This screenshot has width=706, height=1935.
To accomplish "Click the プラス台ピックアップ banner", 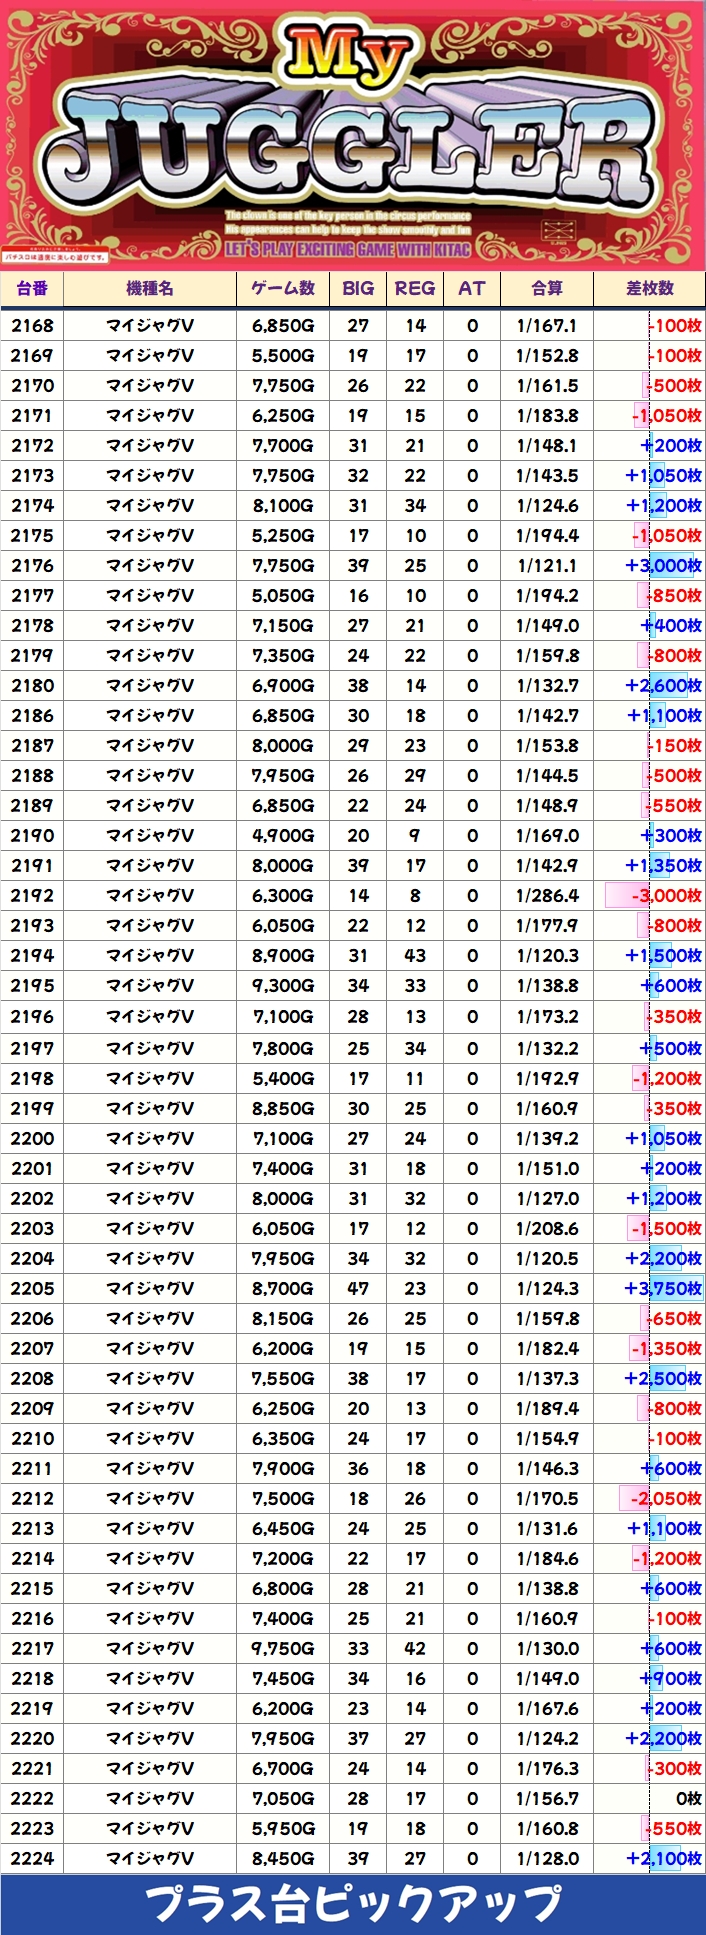I will [x=353, y=1904].
